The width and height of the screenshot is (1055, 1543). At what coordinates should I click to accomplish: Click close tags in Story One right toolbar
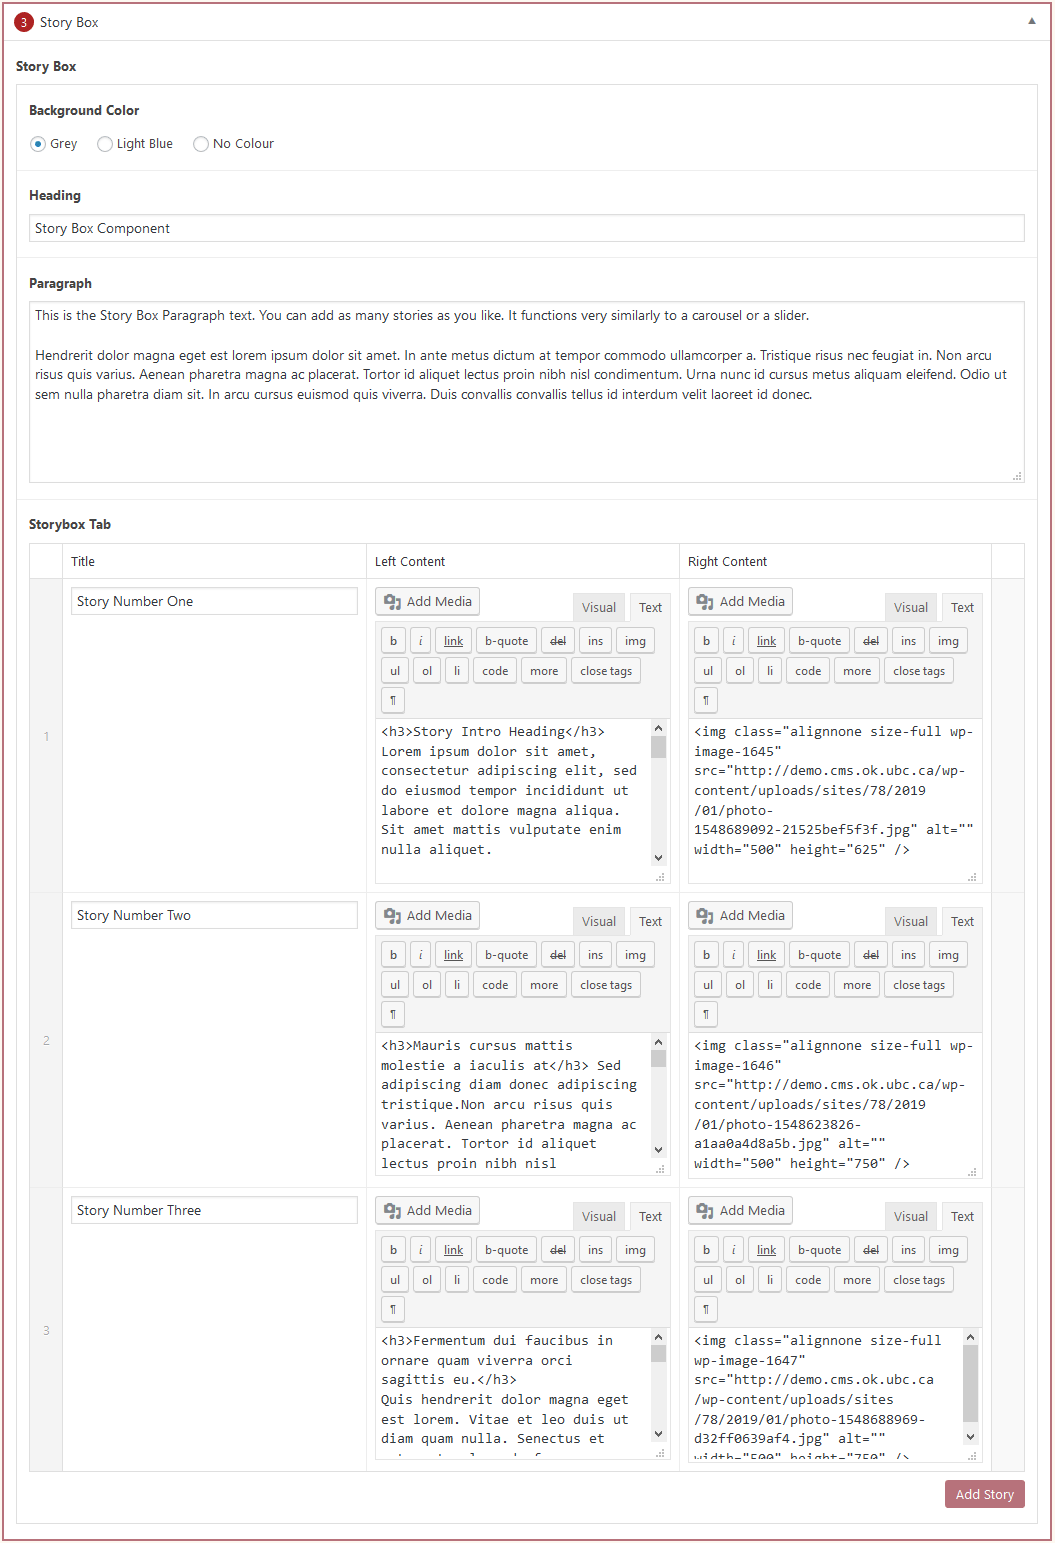tap(919, 671)
